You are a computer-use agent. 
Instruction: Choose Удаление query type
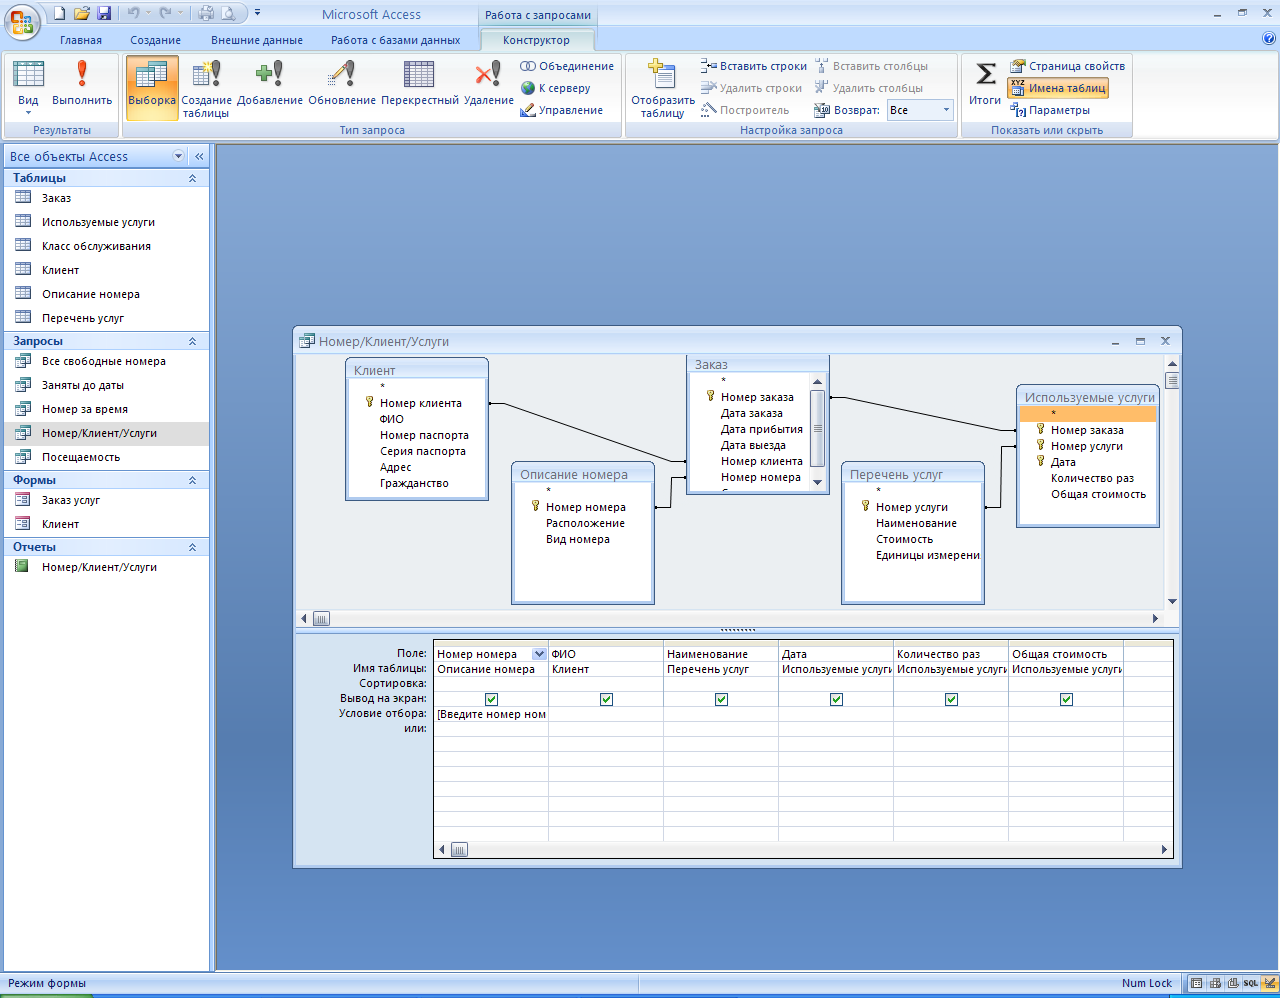pos(489,87)
